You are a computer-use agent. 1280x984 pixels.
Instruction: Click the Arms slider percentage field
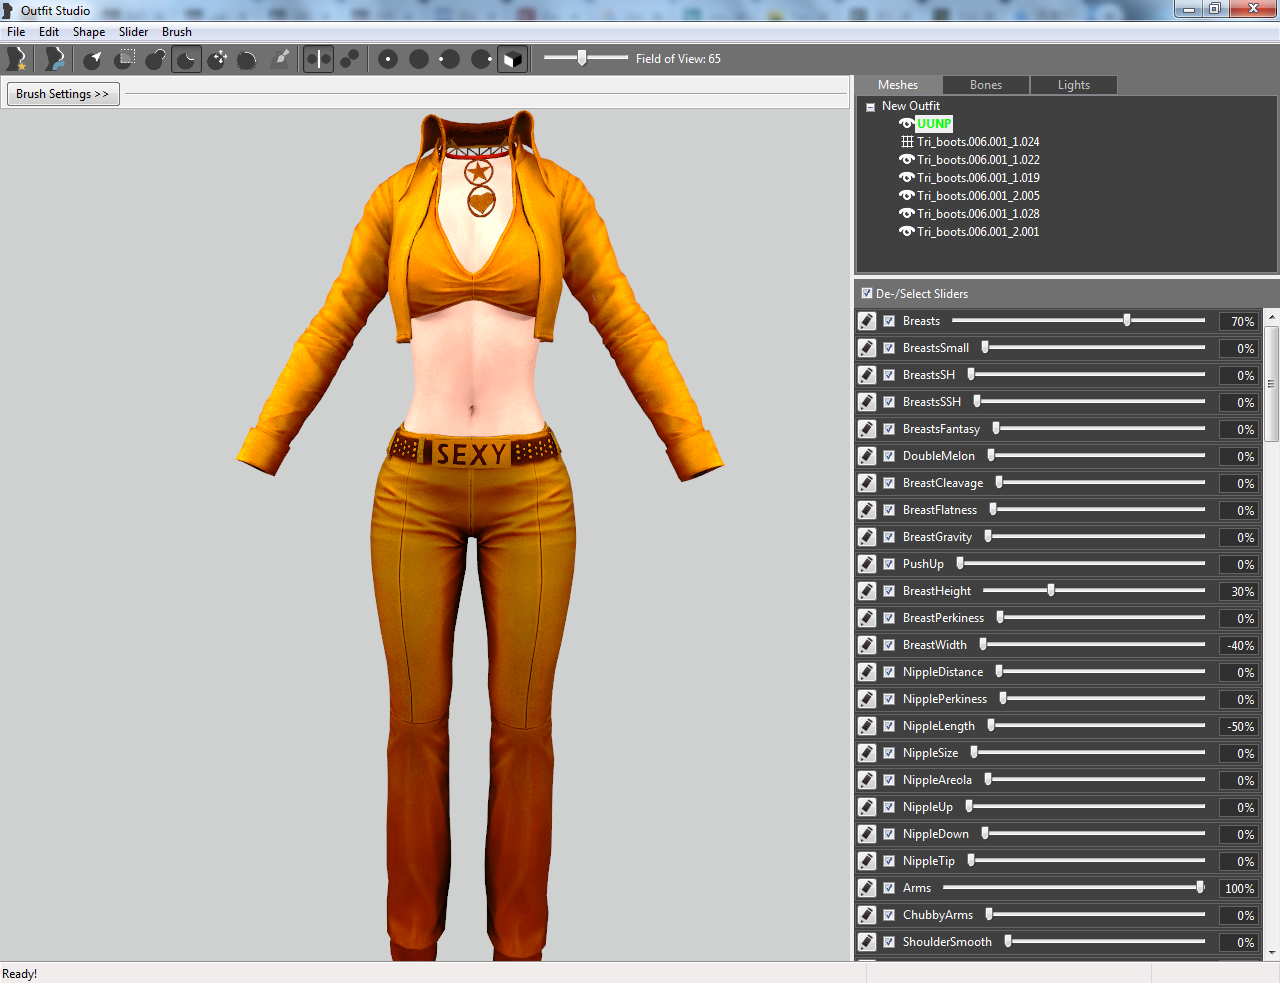1239,889
